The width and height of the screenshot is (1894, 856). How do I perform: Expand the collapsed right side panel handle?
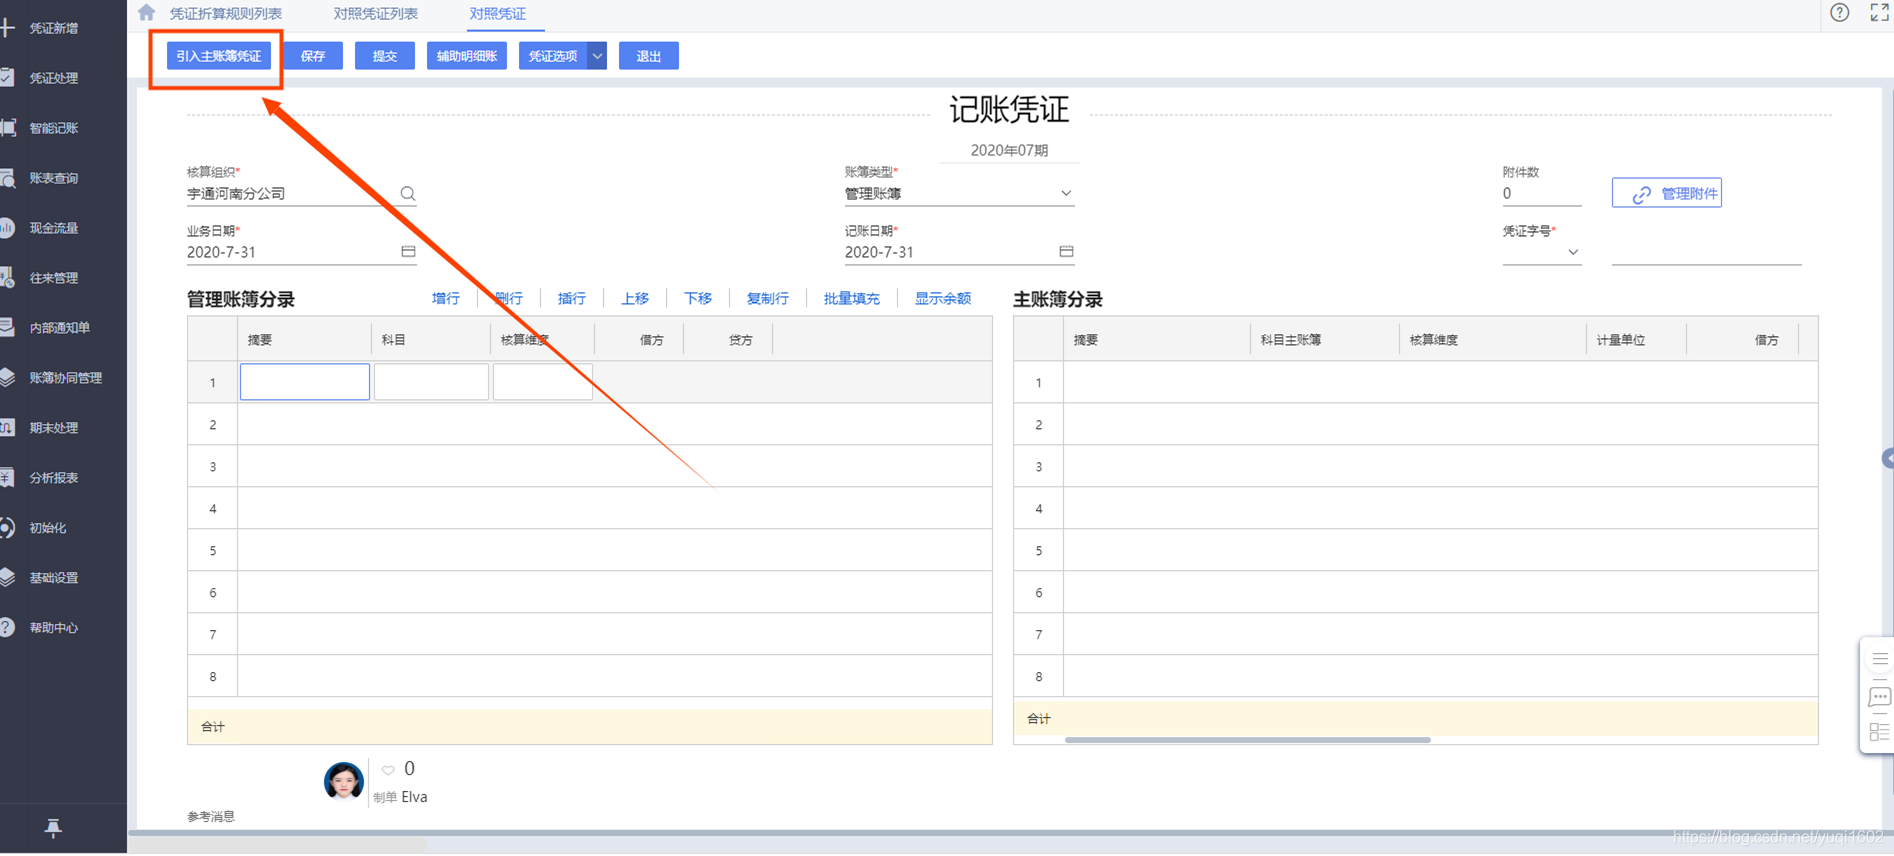coord(1887,458)
